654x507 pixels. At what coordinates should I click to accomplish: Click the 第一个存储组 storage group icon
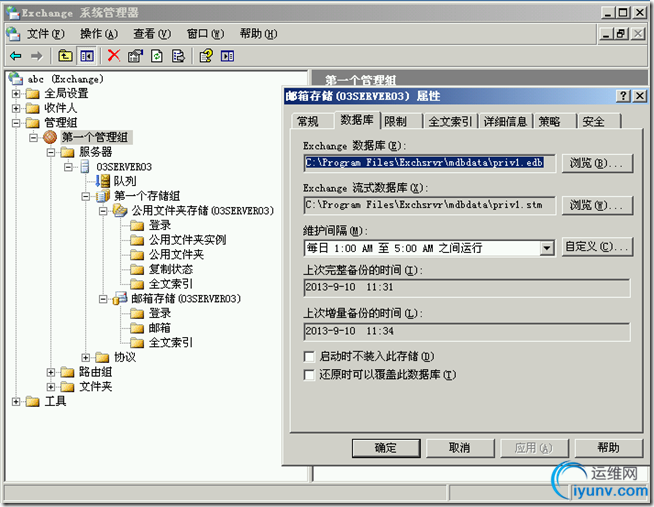[x=103, y=196]
